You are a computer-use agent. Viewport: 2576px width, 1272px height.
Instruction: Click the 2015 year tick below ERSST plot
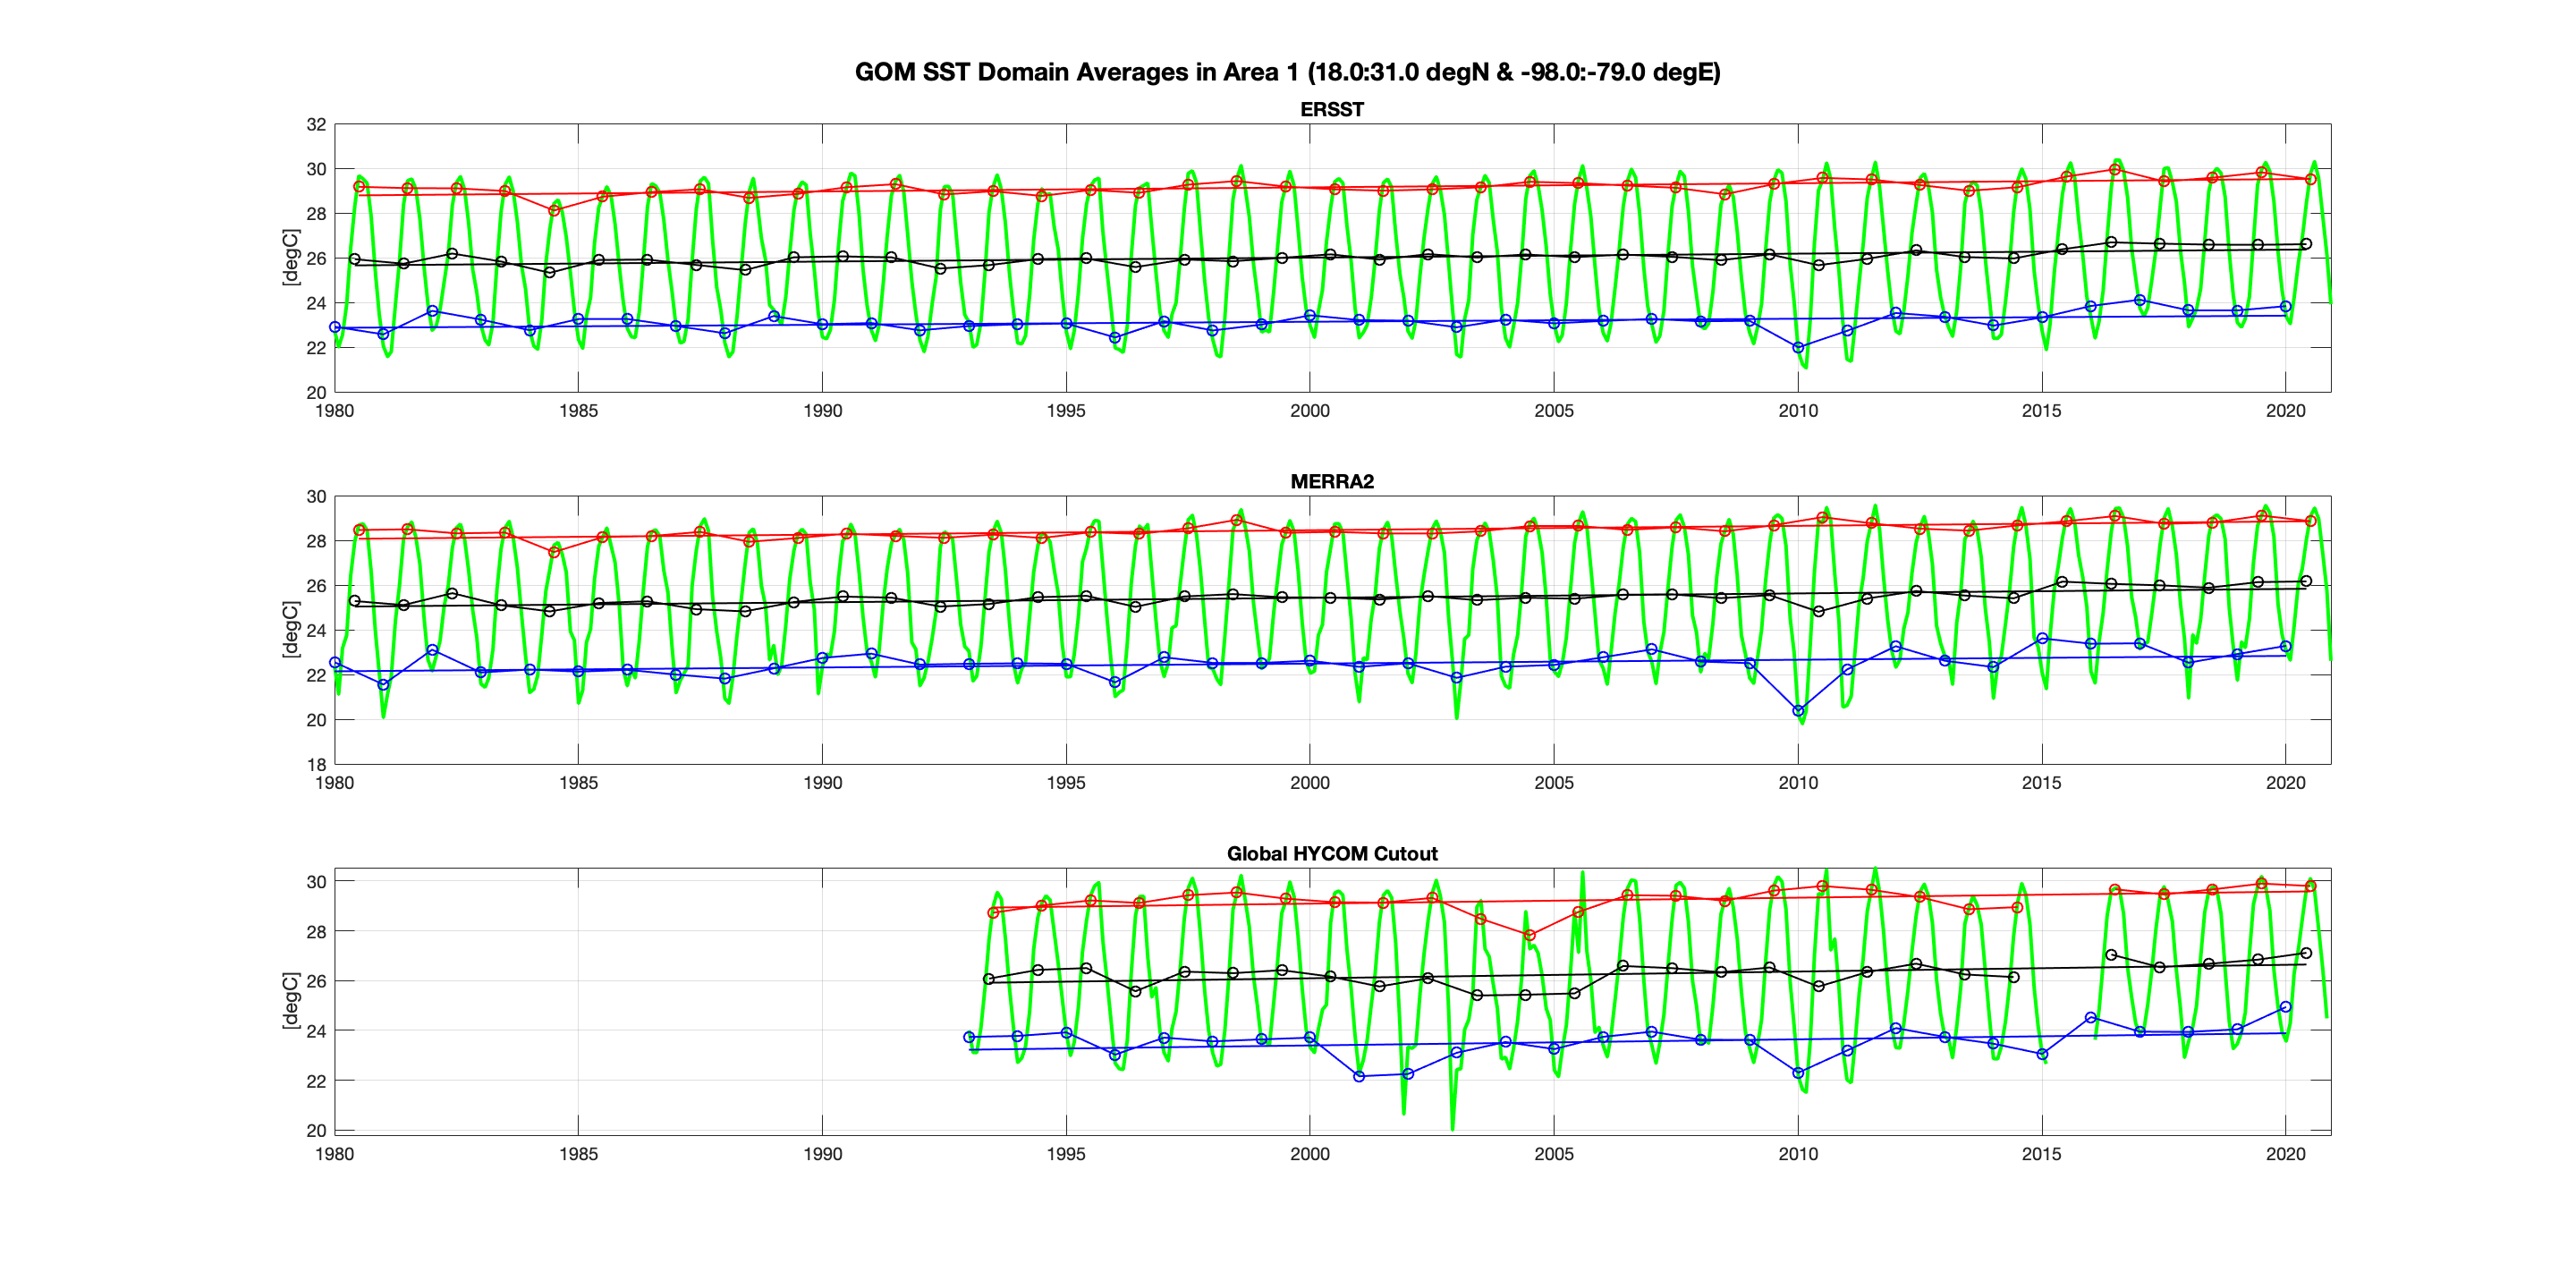point(2041,411)
